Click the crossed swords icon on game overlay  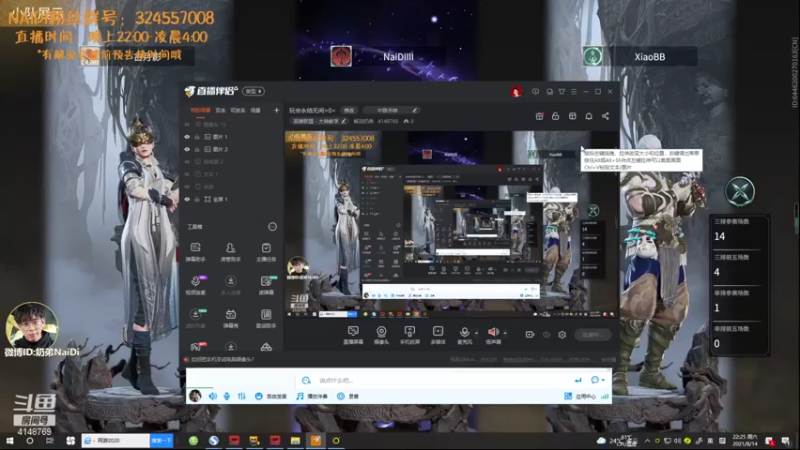(x=740, y=192)
